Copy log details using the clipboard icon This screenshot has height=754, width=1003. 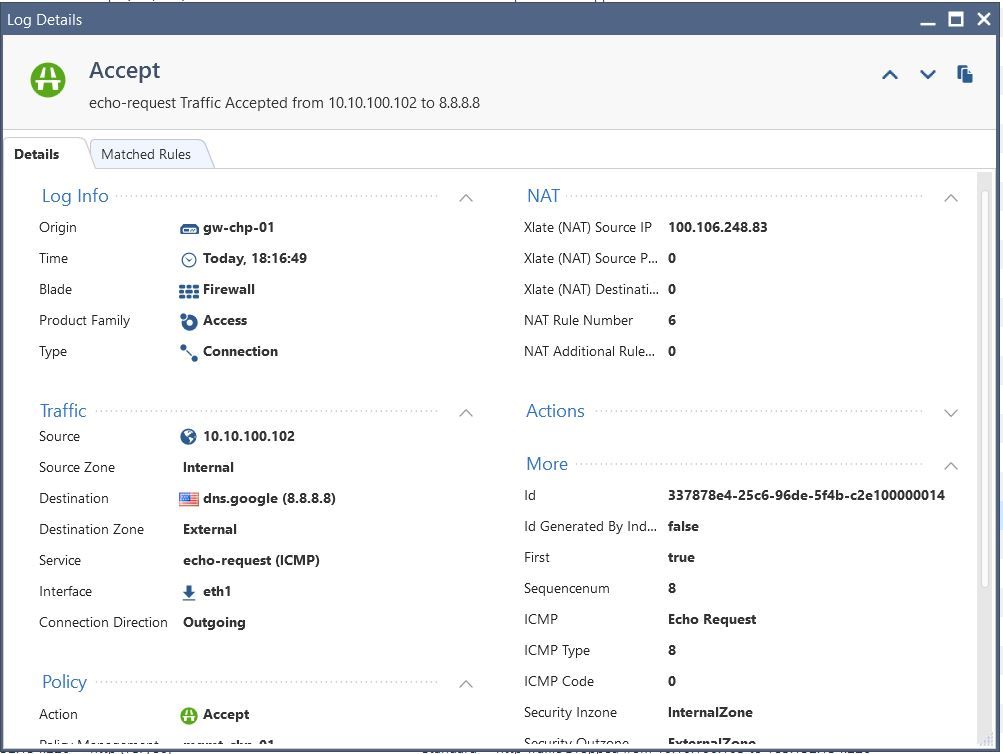coord(965,75)
